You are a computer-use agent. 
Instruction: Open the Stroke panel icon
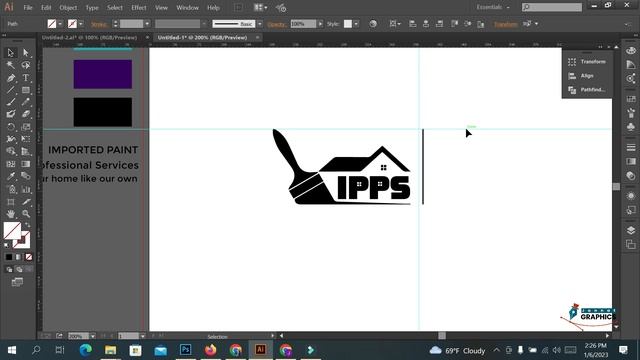pos(631,147)
